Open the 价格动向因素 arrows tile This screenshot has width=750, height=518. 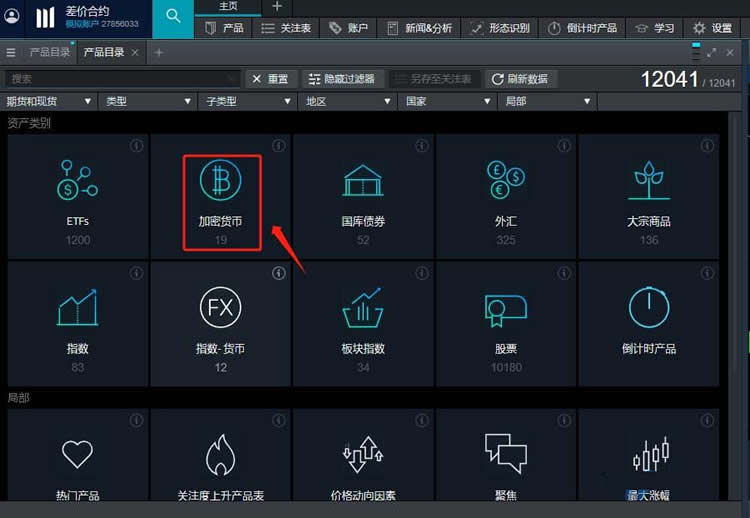(363, 455)
